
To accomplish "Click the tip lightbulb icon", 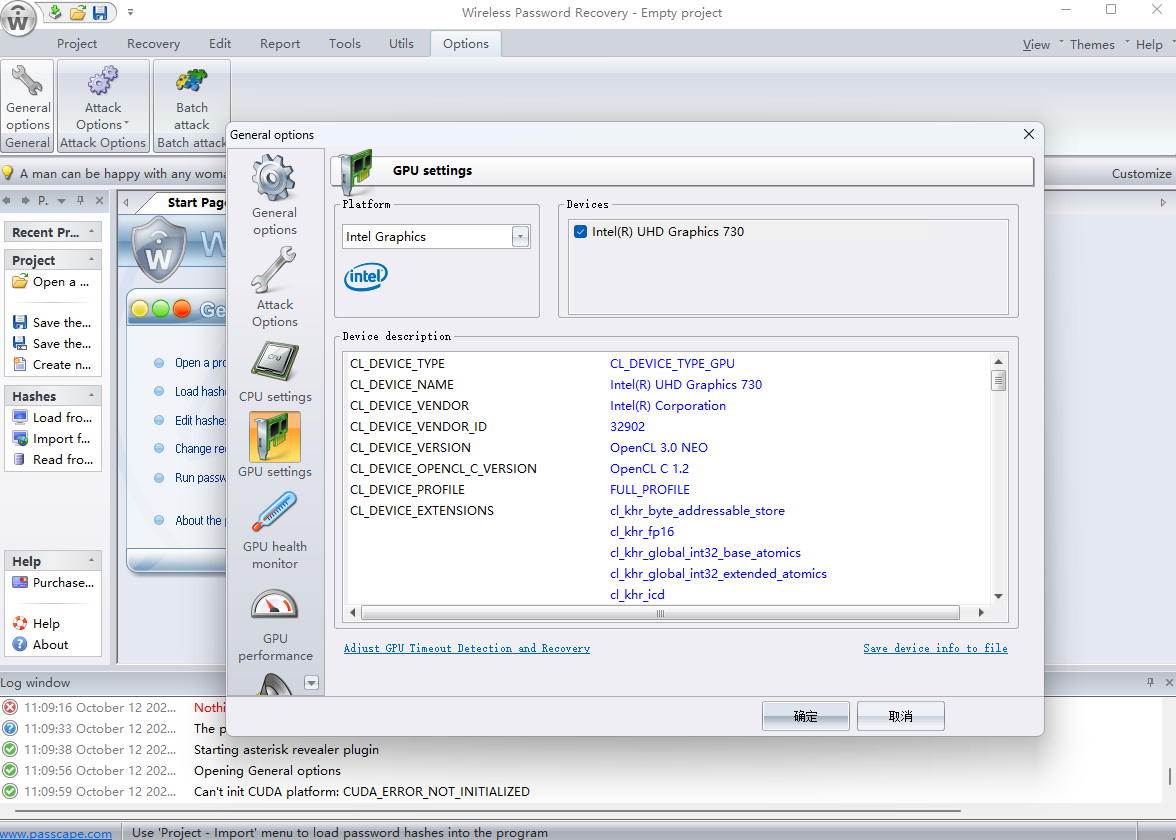I will coord(8,173).
